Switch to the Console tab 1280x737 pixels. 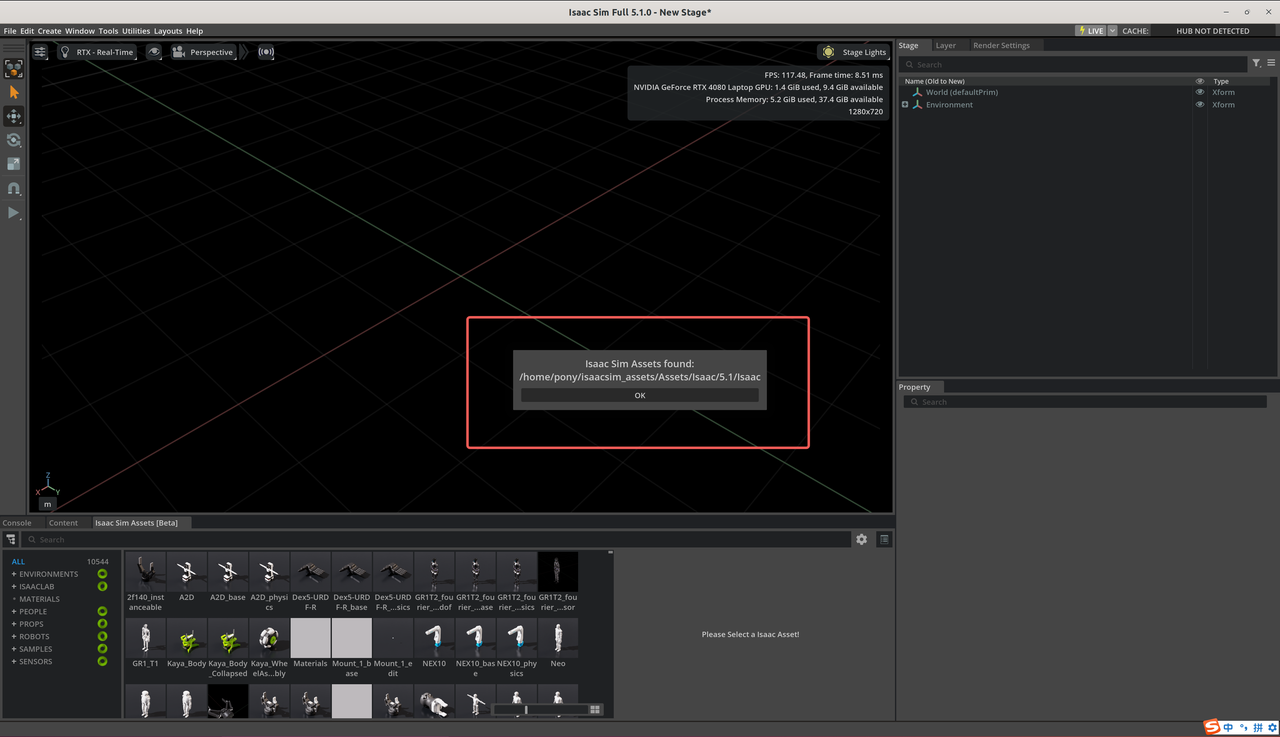[17, 523]
